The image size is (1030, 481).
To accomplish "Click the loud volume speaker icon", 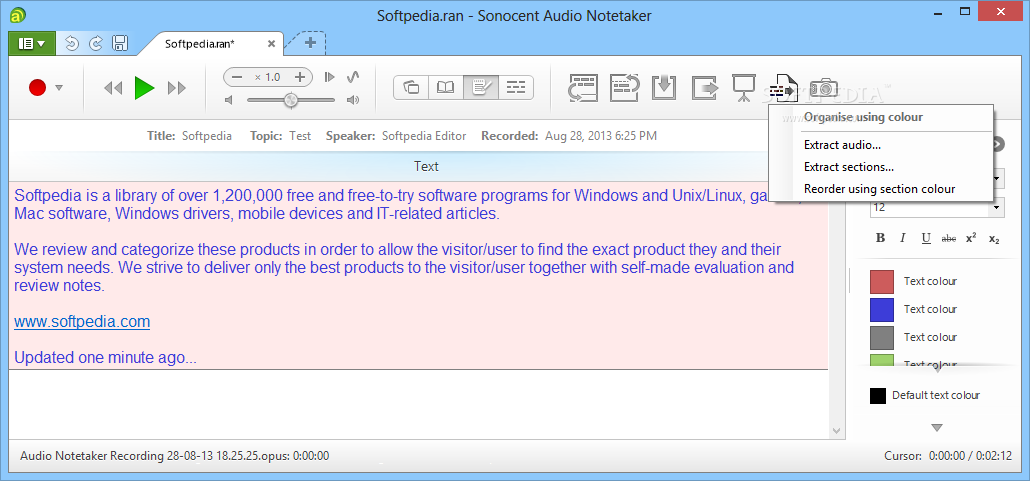I will [x=353, y=101].
